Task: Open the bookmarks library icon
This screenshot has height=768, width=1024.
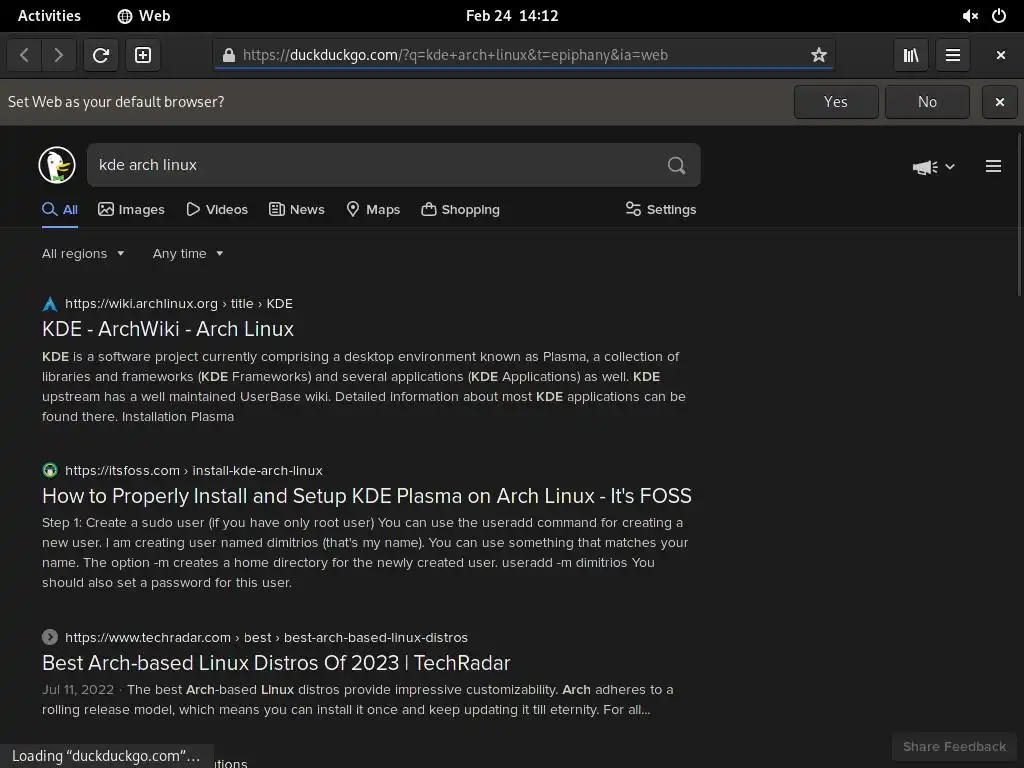Action: [911, 55]
